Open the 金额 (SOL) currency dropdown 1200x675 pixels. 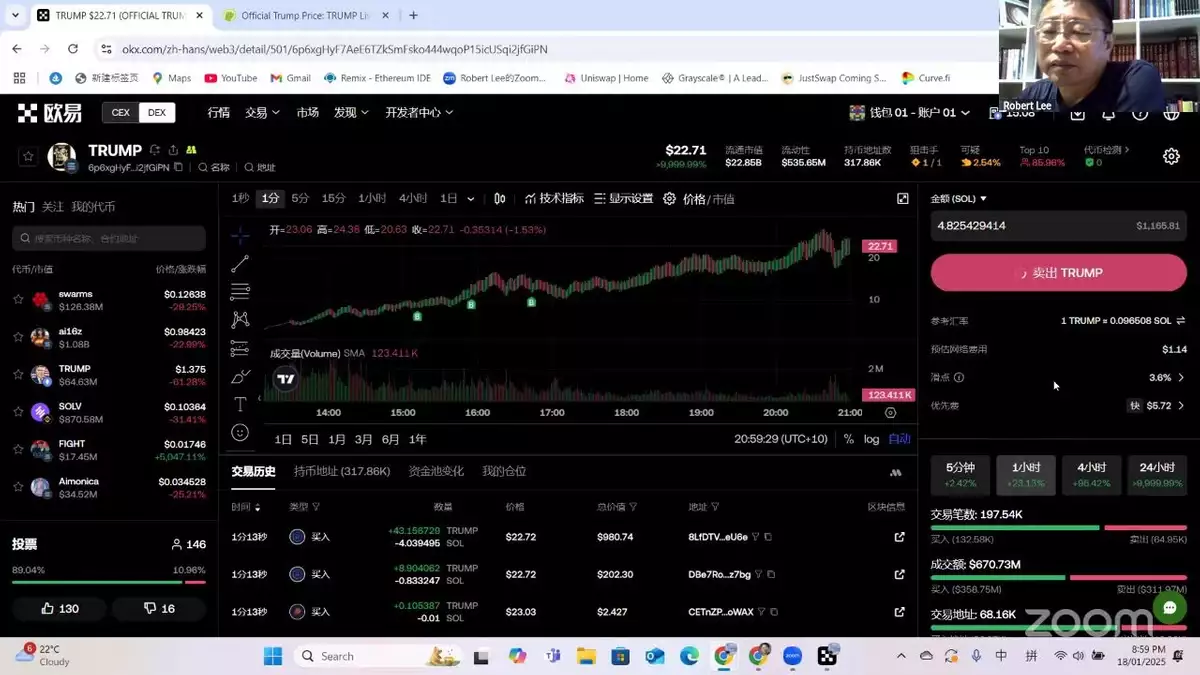[x=959, y=199]
